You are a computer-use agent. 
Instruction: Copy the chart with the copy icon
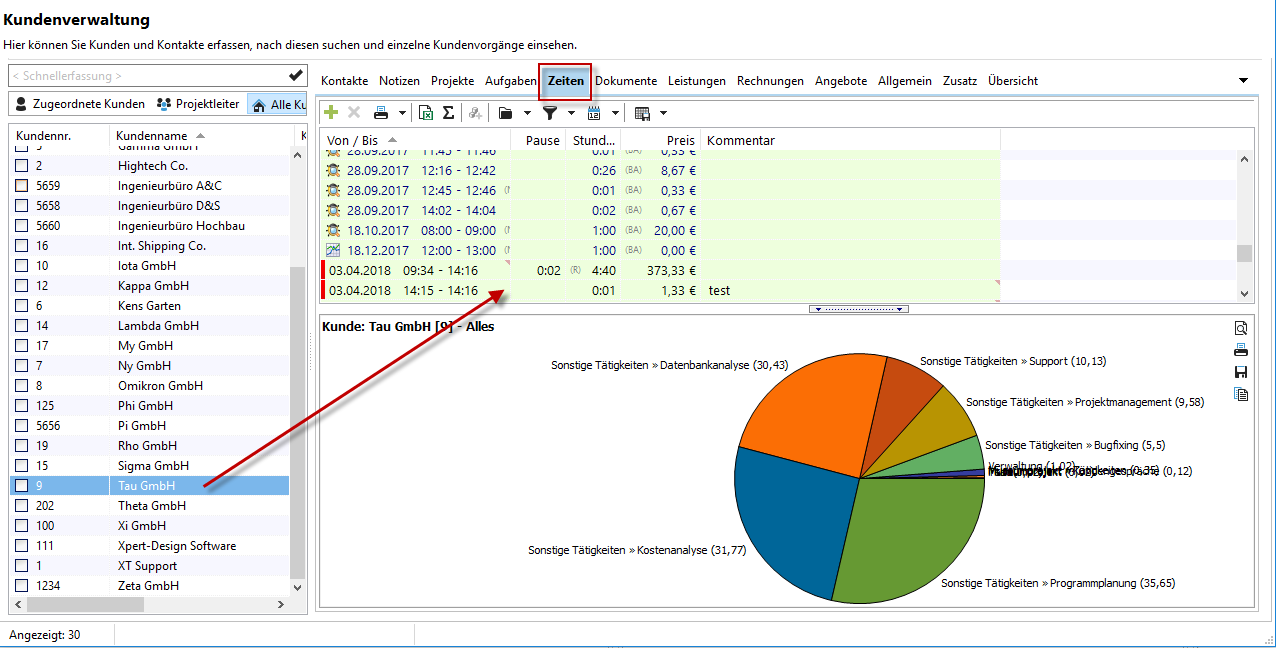1241,394
